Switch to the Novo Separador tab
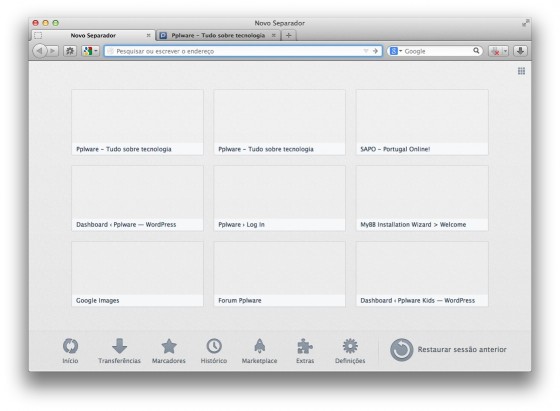Screen dimensions: 560x411 (93, 35)
